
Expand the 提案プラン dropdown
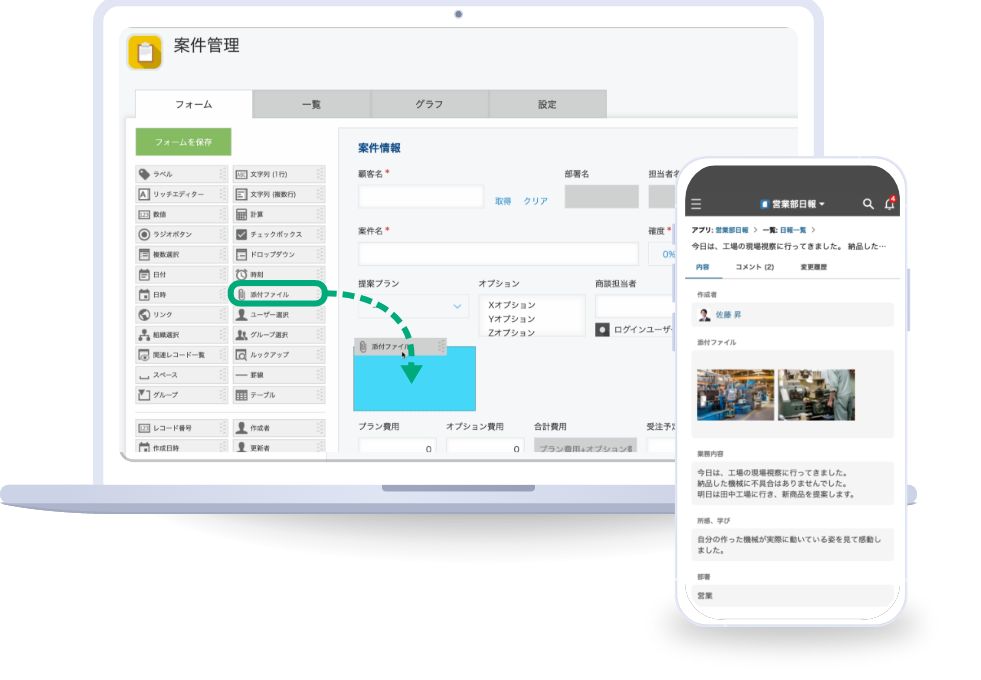[x=457, y=306]
